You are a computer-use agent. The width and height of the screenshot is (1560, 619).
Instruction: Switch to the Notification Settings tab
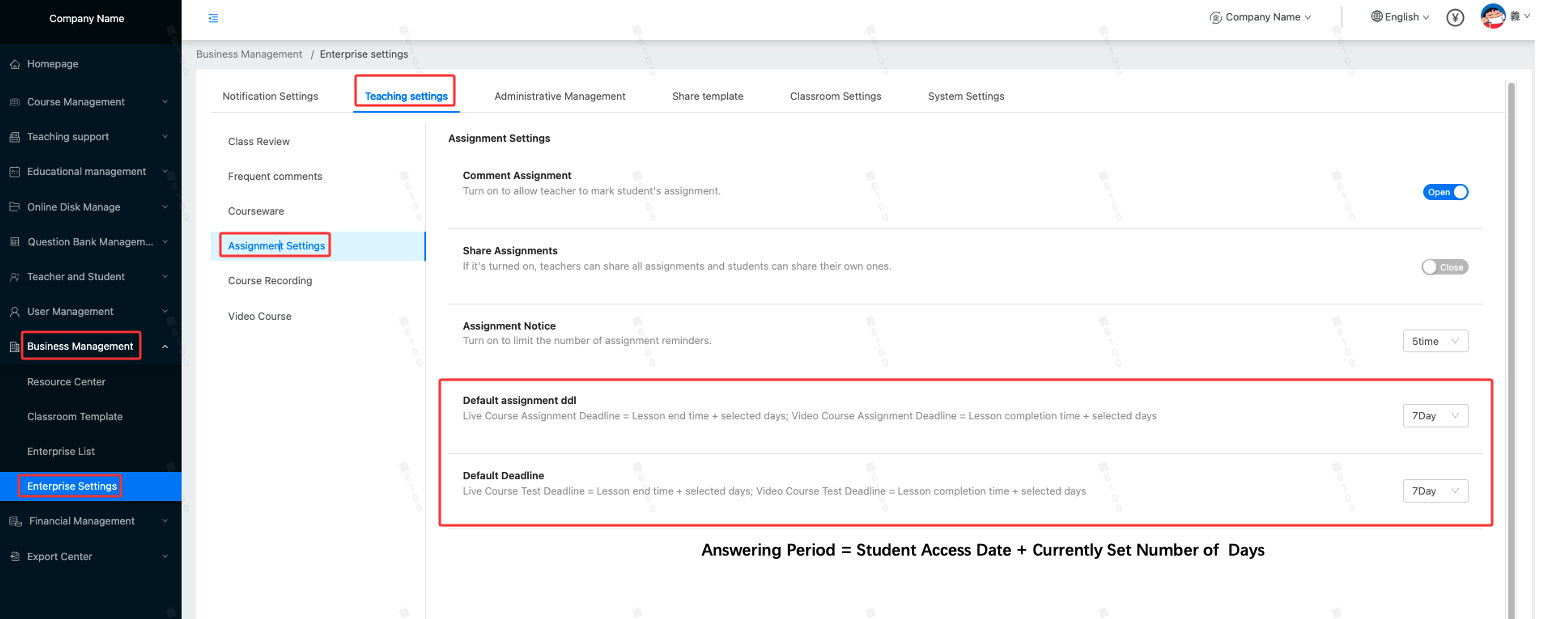click(x=270, y=96)
